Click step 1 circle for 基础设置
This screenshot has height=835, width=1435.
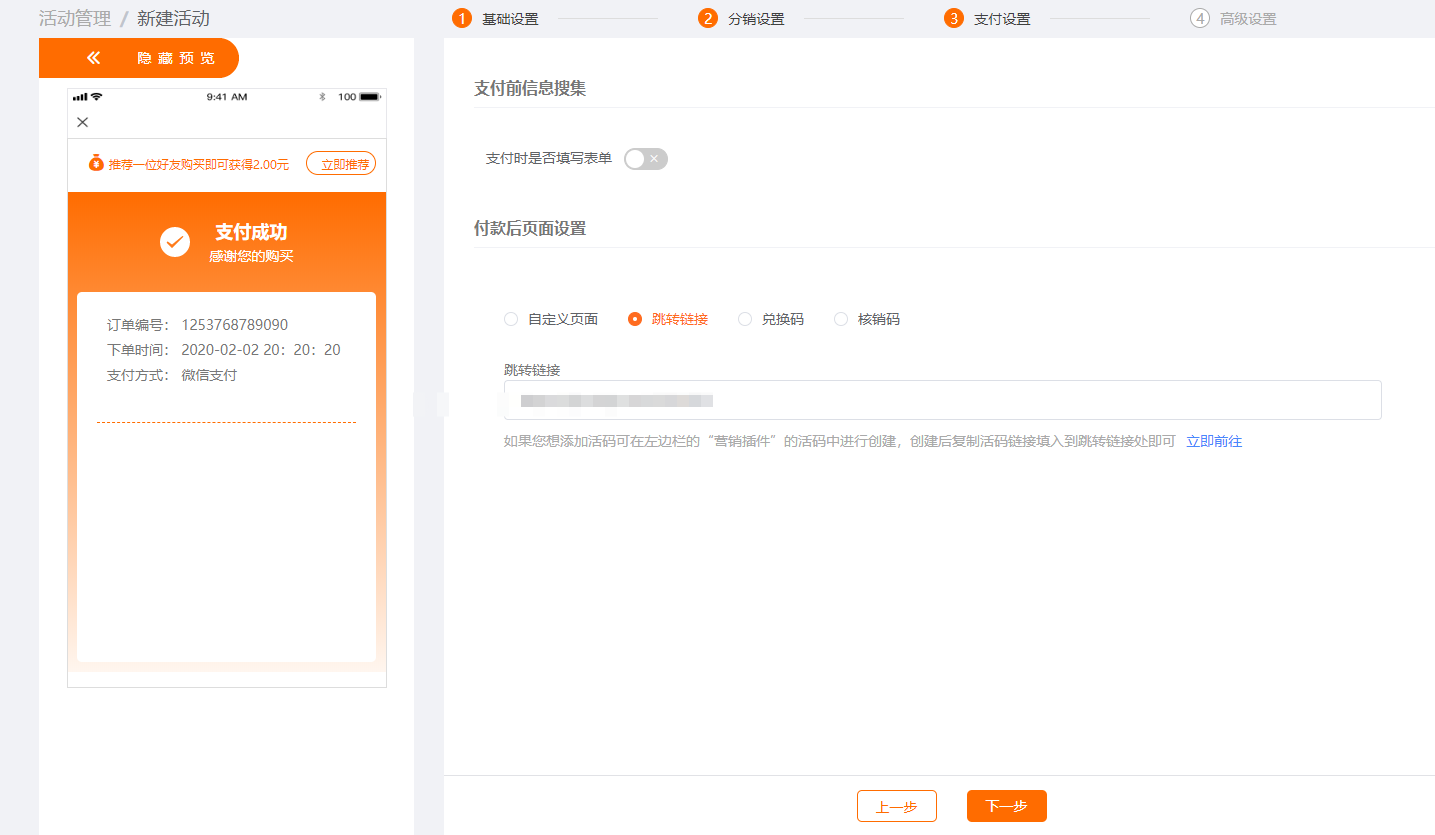[461, 18]
